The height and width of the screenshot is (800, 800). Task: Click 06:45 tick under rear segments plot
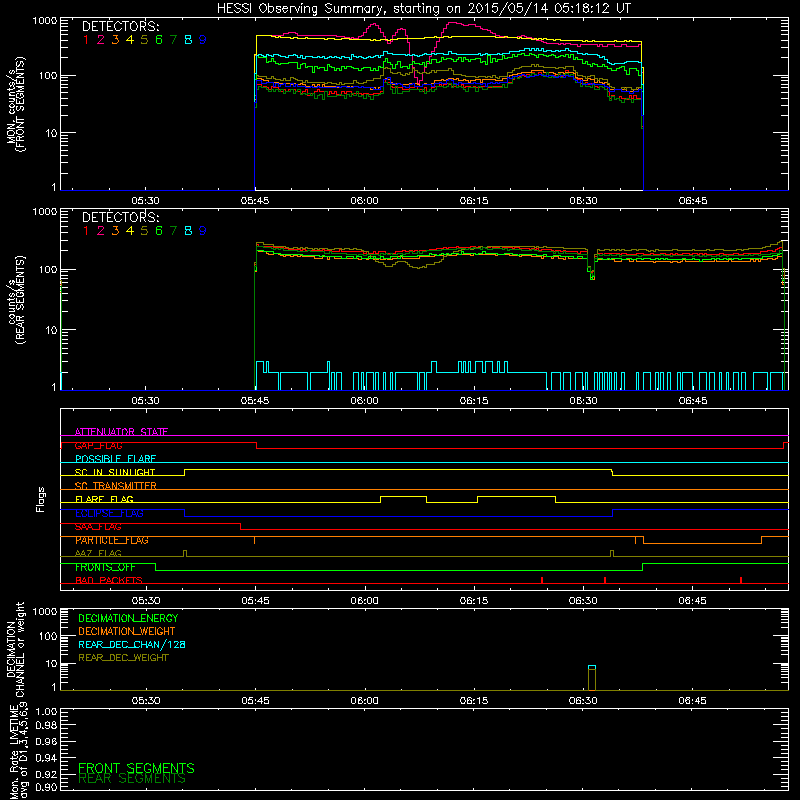[692, 401]
